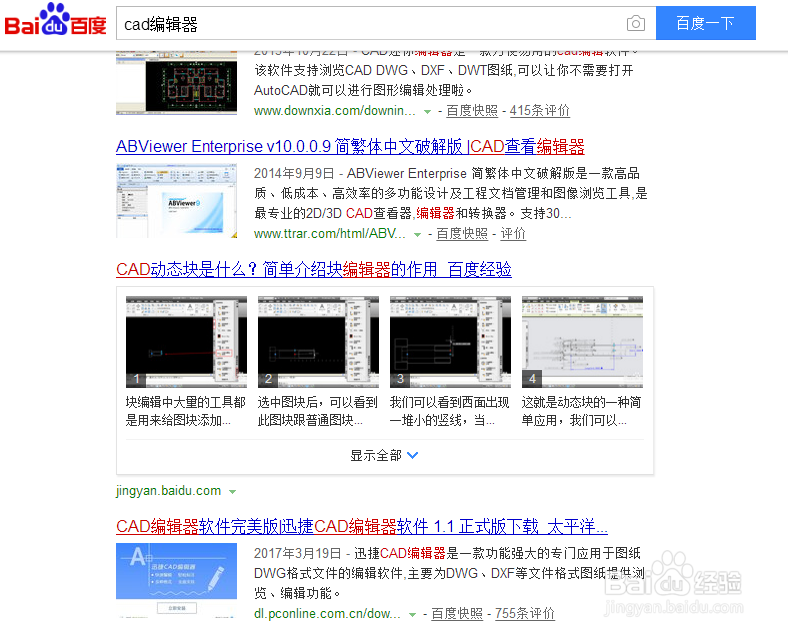Open step 3 thumbnail of Jingyan result
This screenshot has height=635, width=788.
pyautogui.click(x=450, y=342)
